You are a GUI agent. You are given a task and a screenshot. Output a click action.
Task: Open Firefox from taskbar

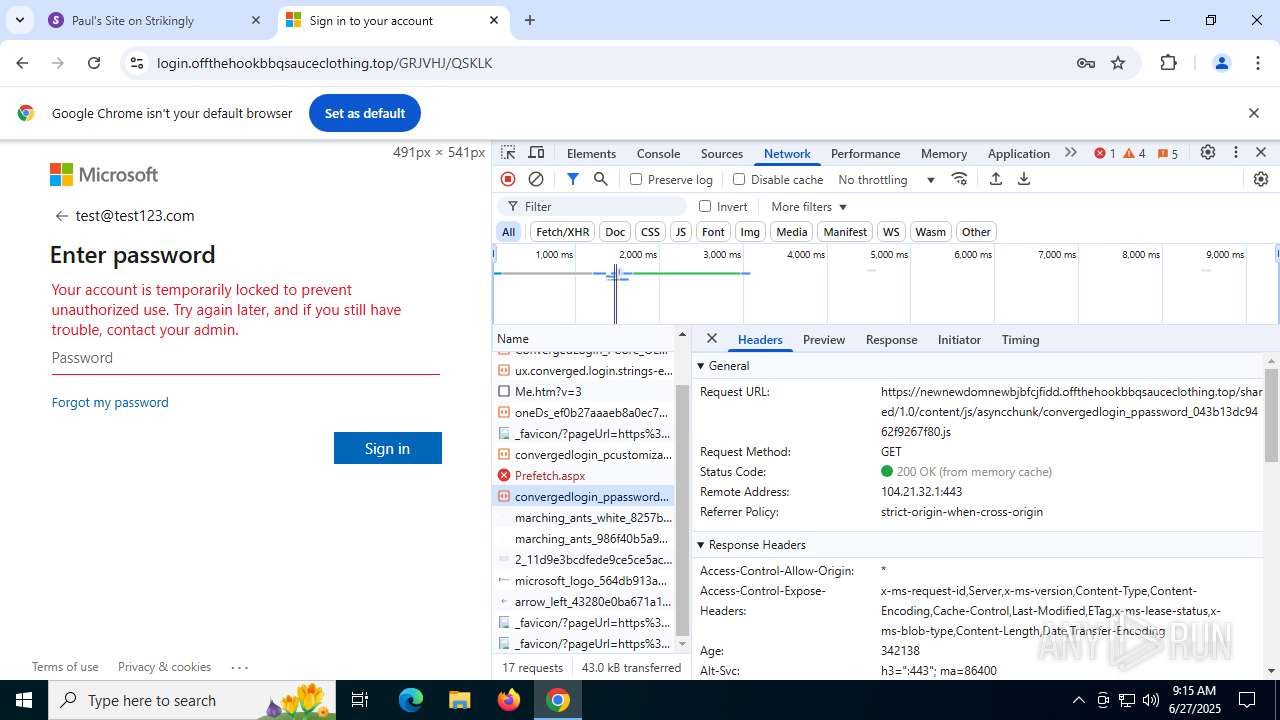(509, 700)
